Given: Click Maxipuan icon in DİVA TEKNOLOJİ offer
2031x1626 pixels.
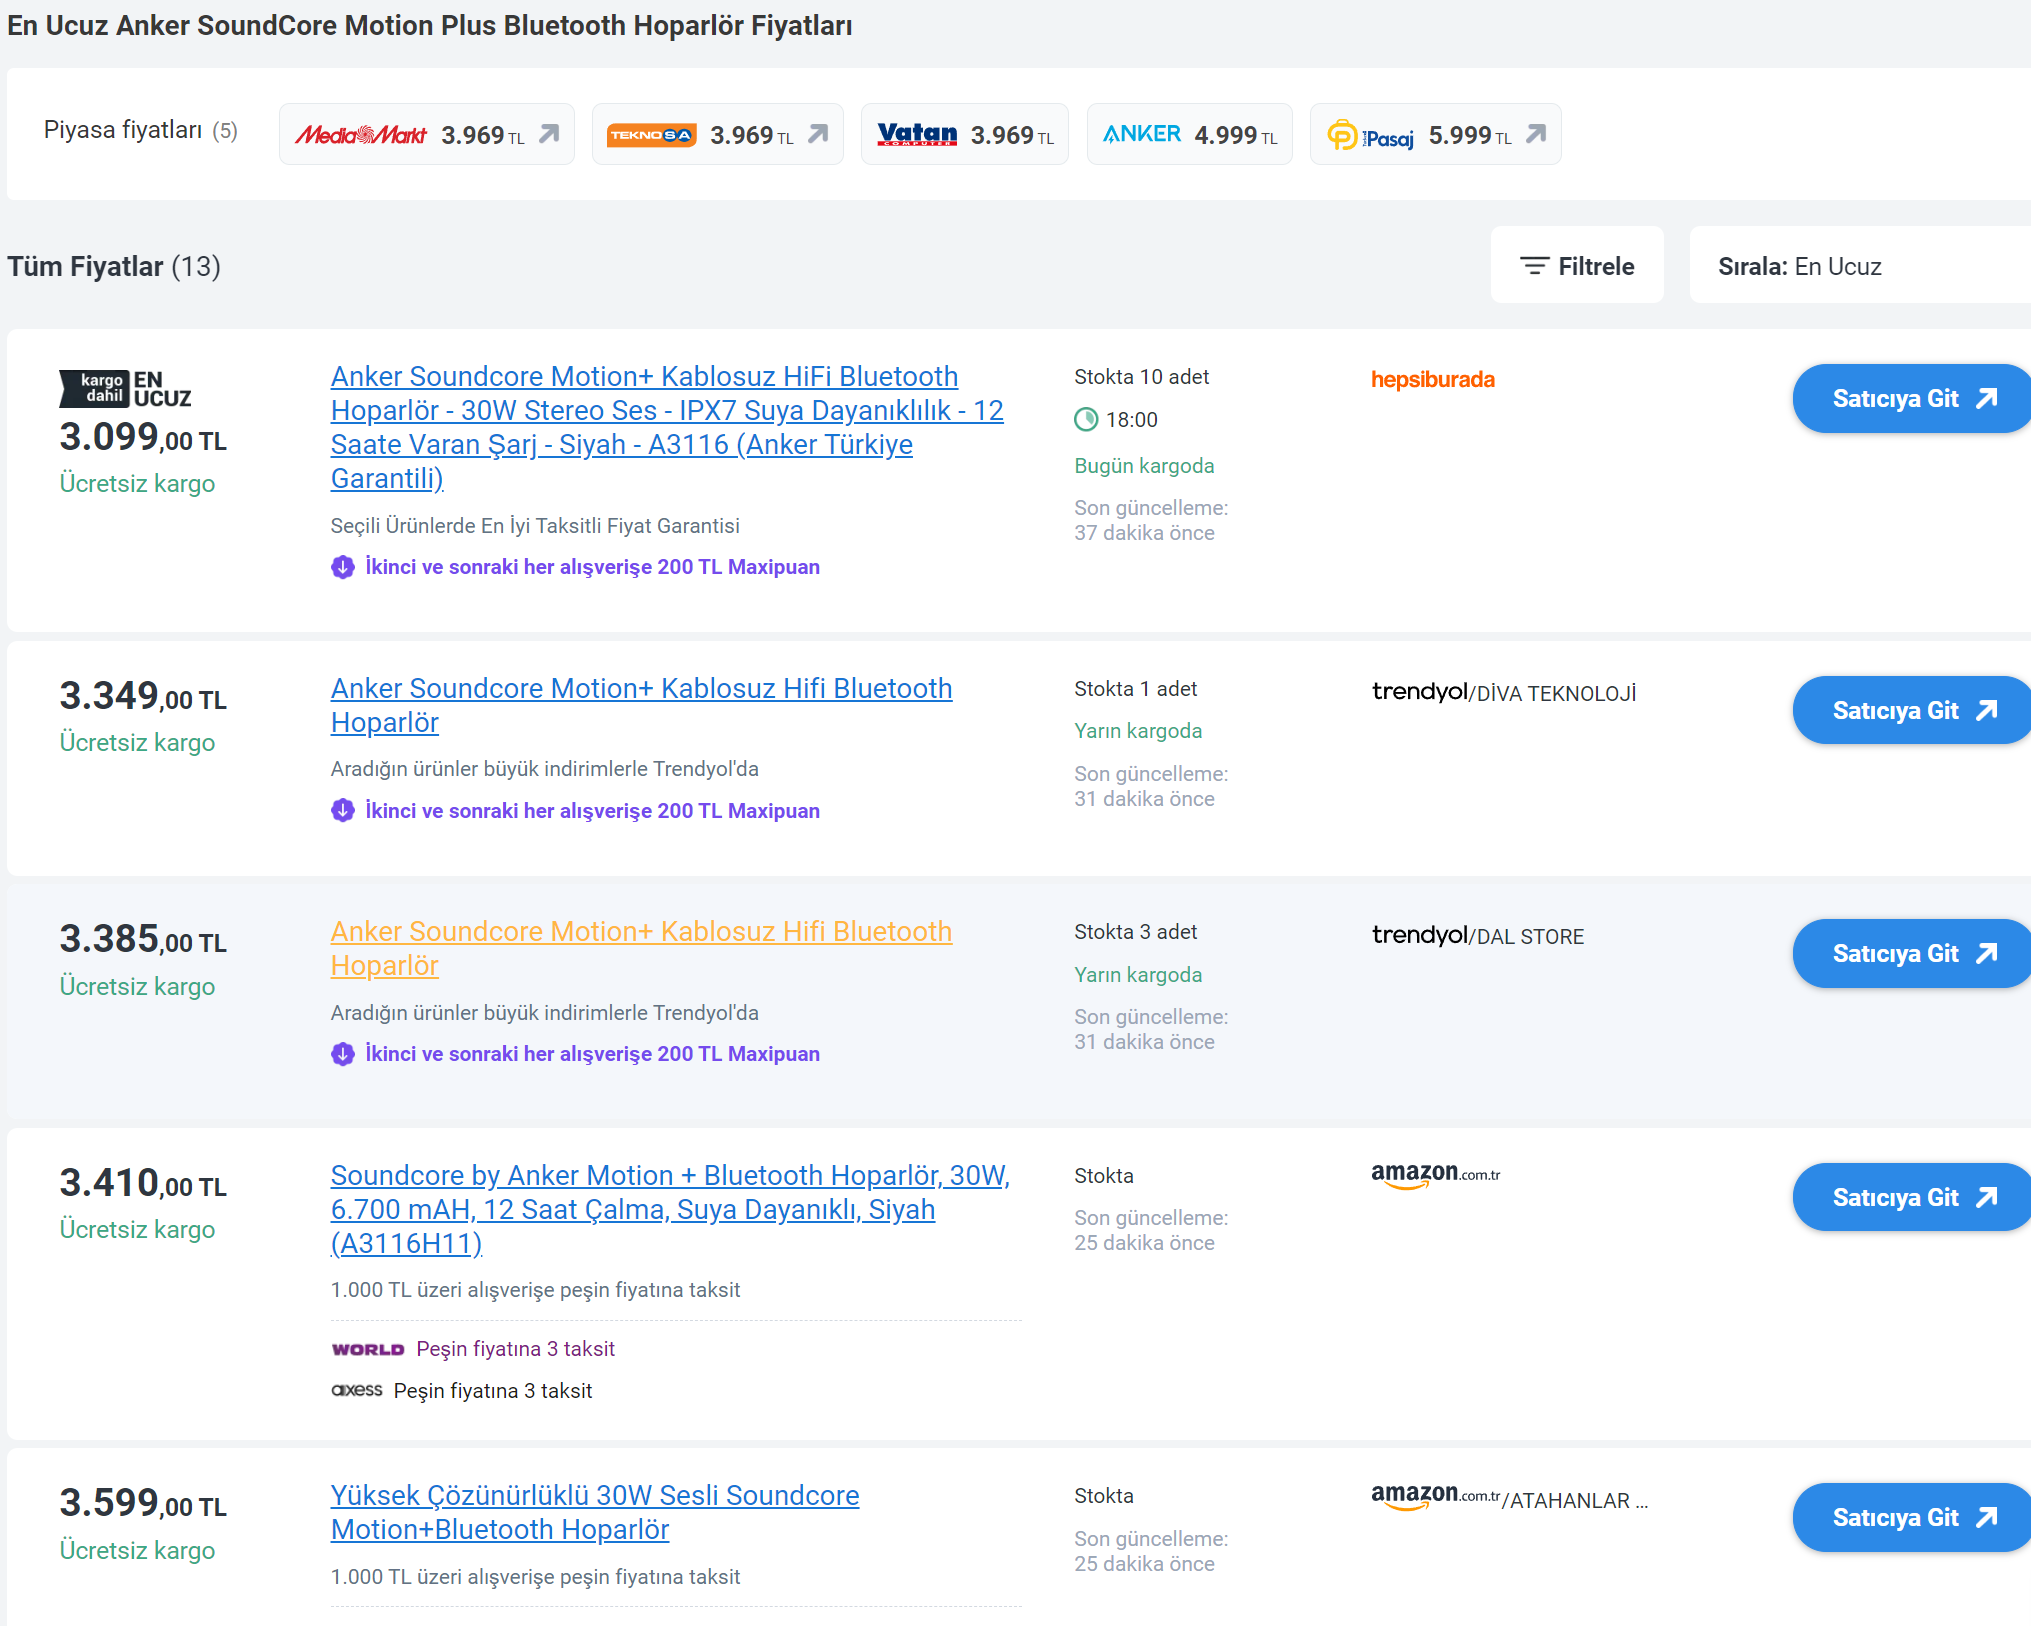Looking at the screenshot, I should pos(343,811).
